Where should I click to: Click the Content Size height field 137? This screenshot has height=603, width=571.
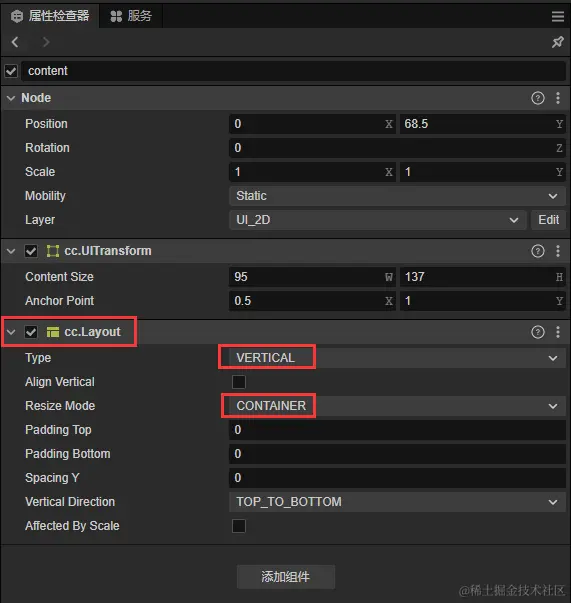coord(483,277)
